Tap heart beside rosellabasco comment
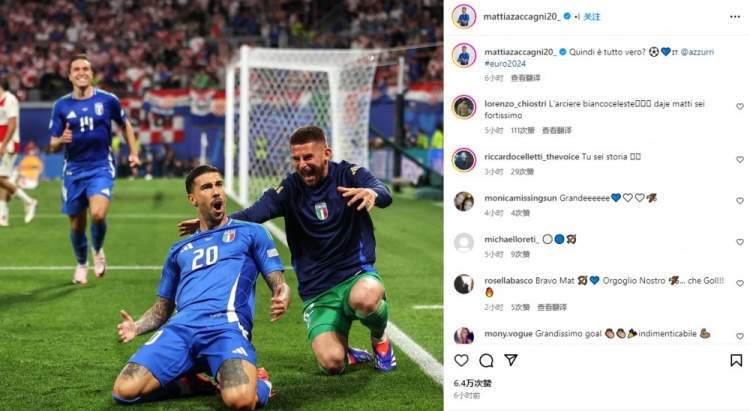The width and height of the screenshot is (750, 411). (739, 283)
